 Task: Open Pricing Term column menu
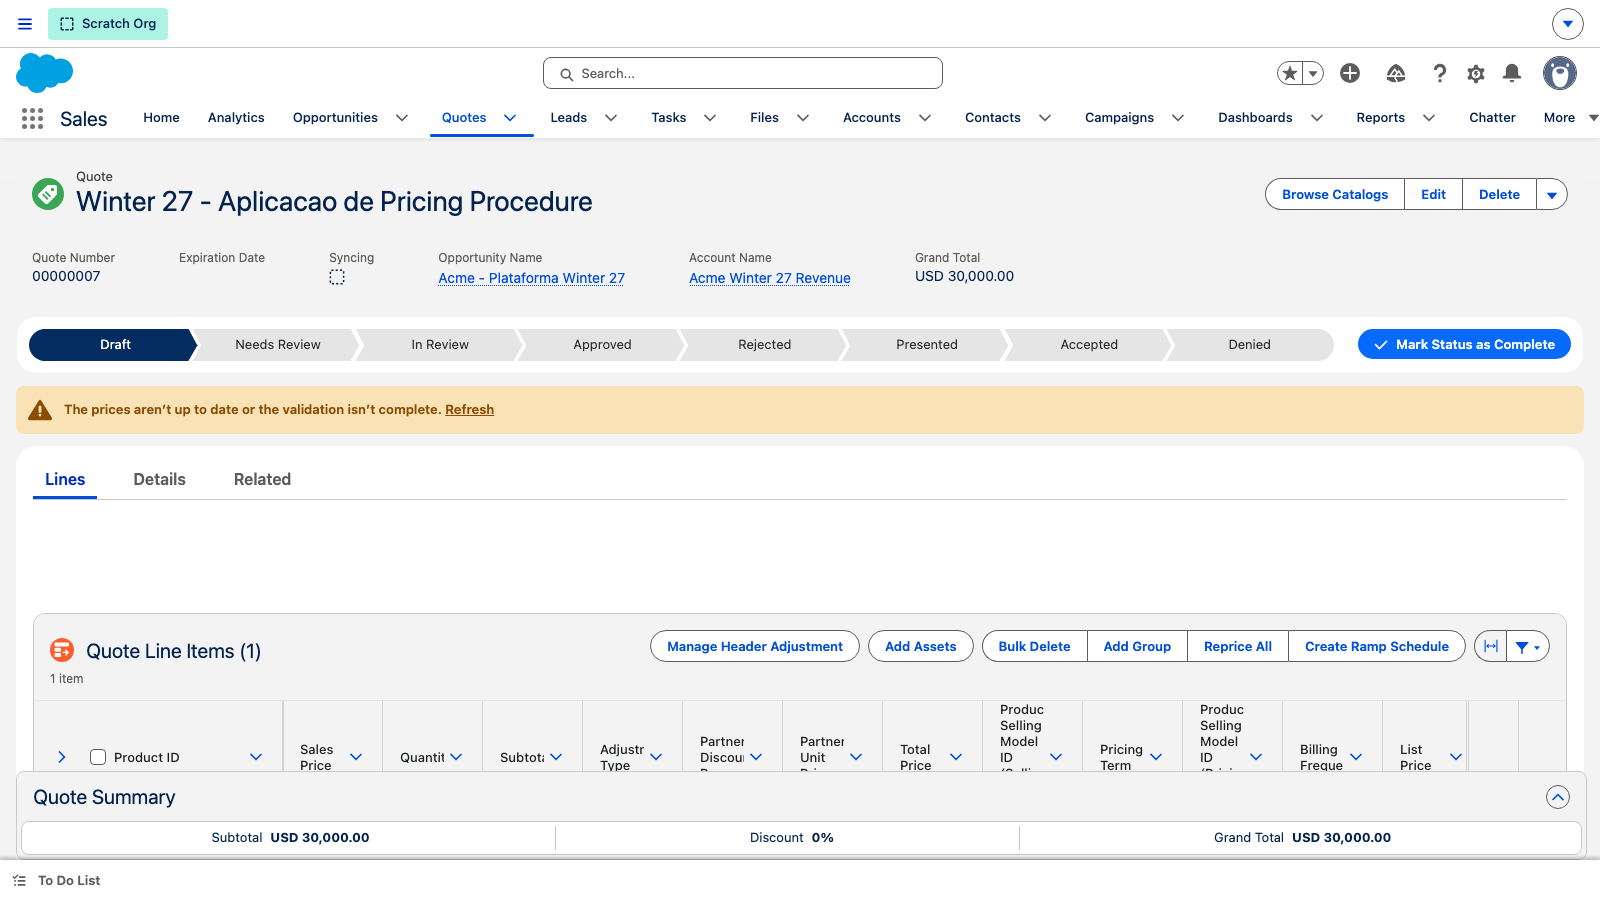(x=1156, y=757)
